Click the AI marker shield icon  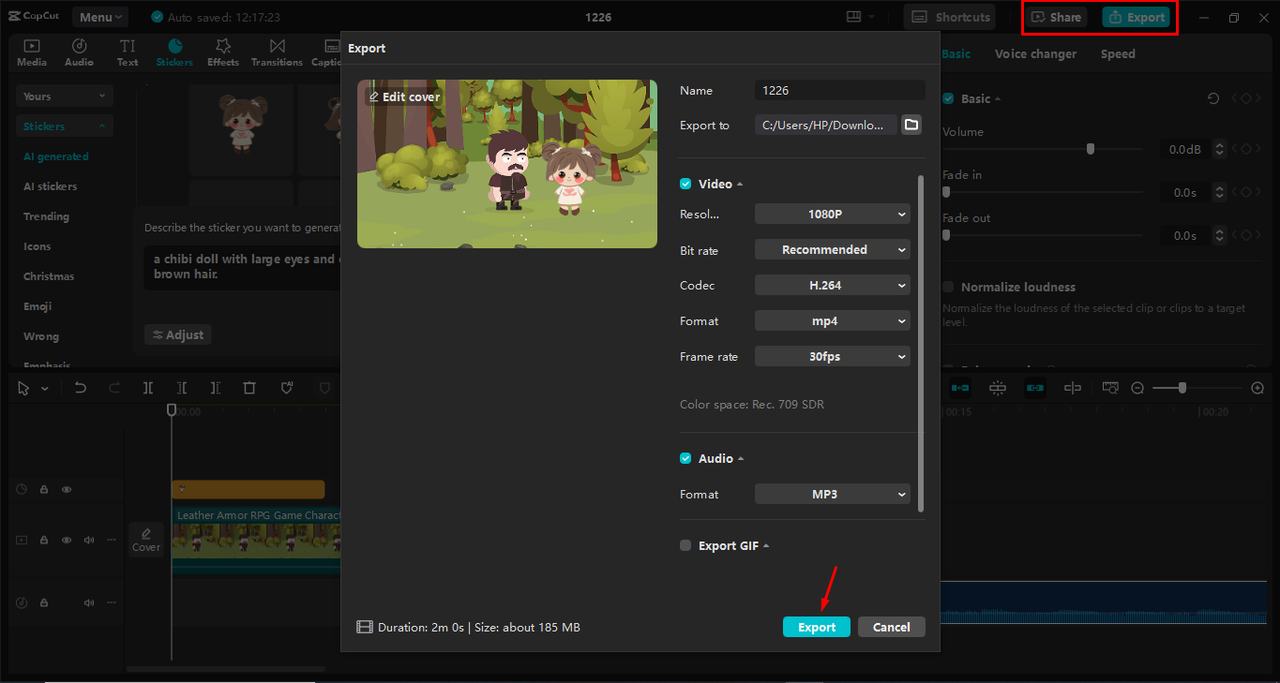pos(285,388)
